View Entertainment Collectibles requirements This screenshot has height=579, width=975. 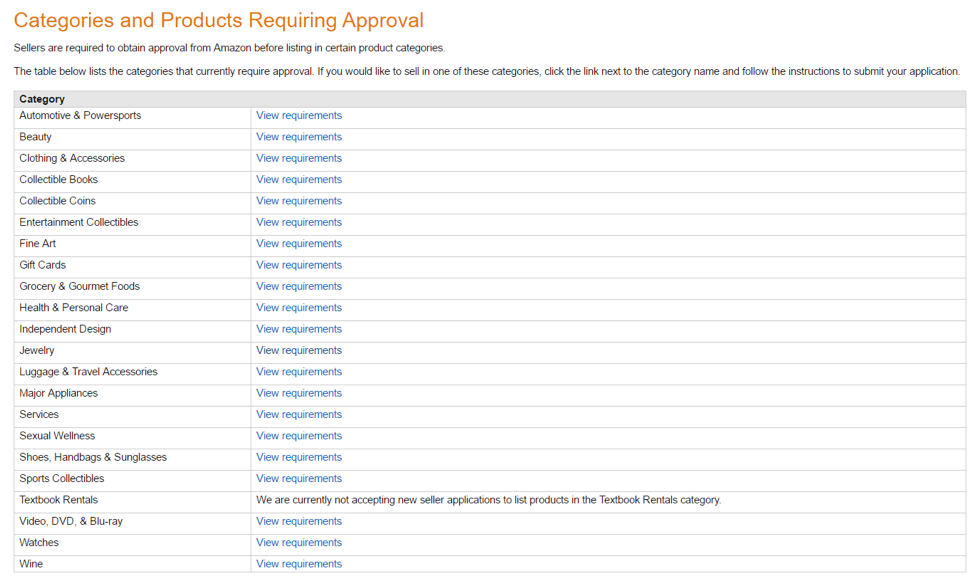tap(298, 222)
